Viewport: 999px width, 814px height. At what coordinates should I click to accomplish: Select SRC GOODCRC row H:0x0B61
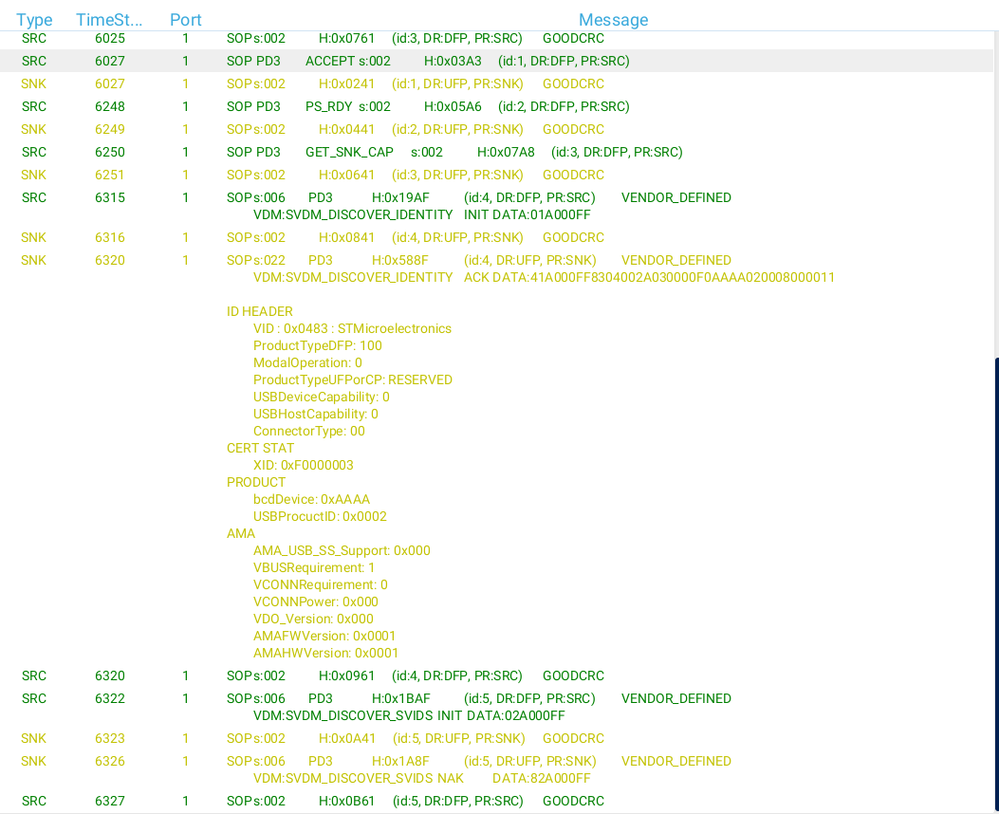[496, 801]
